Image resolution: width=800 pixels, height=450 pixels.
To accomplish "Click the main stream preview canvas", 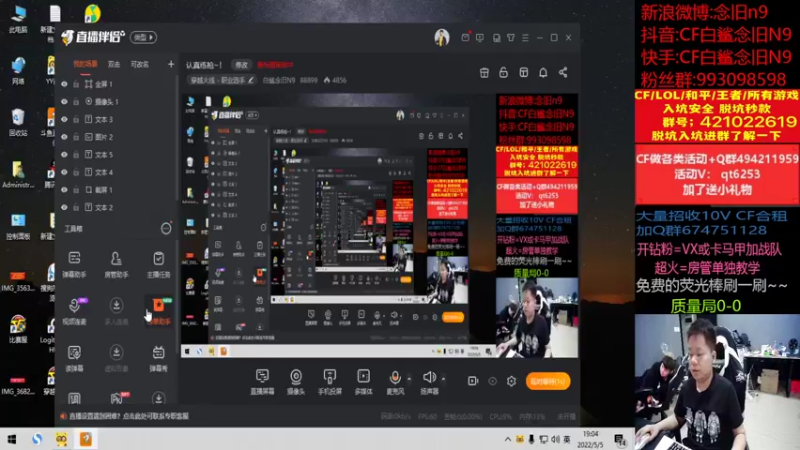I will (x=380, y=226).
